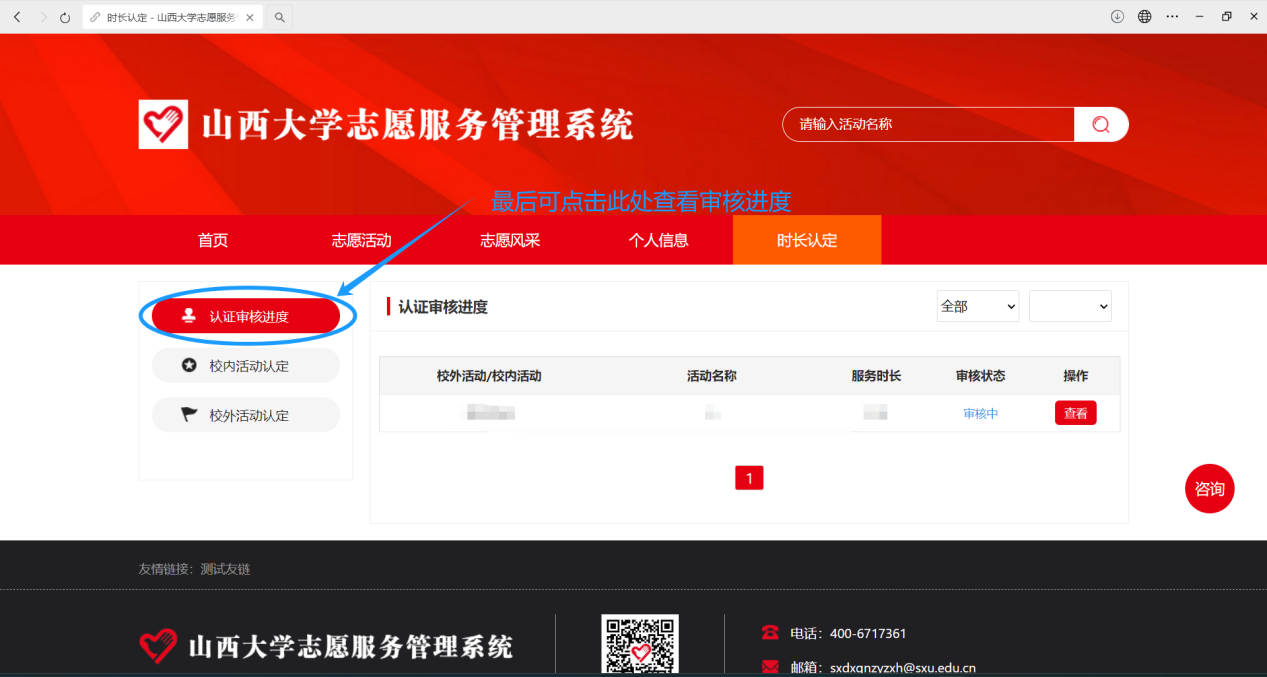Select 校内活动认定 in the sidebar
1267x677 pixels.
(246, 366)
